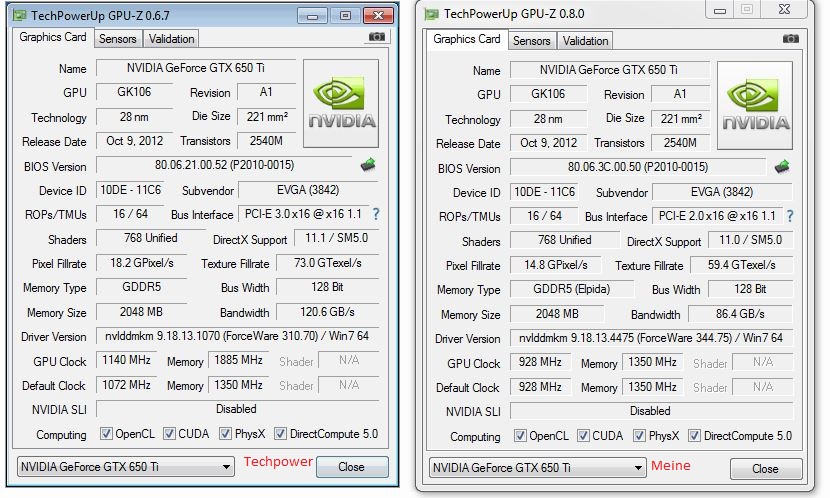Switch to Validation tab in GPU-Z 0.8.0
The width and height of the screenshot is (830, 498).
585,41
